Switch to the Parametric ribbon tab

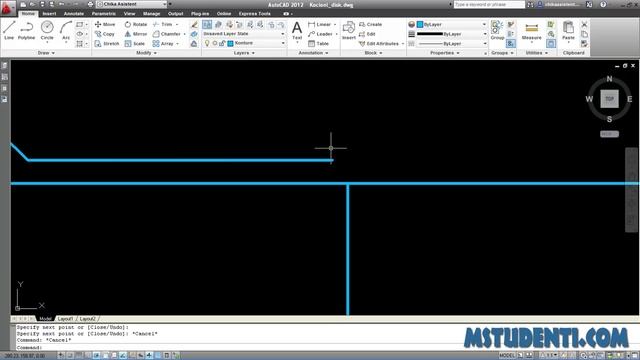[103, 13]
